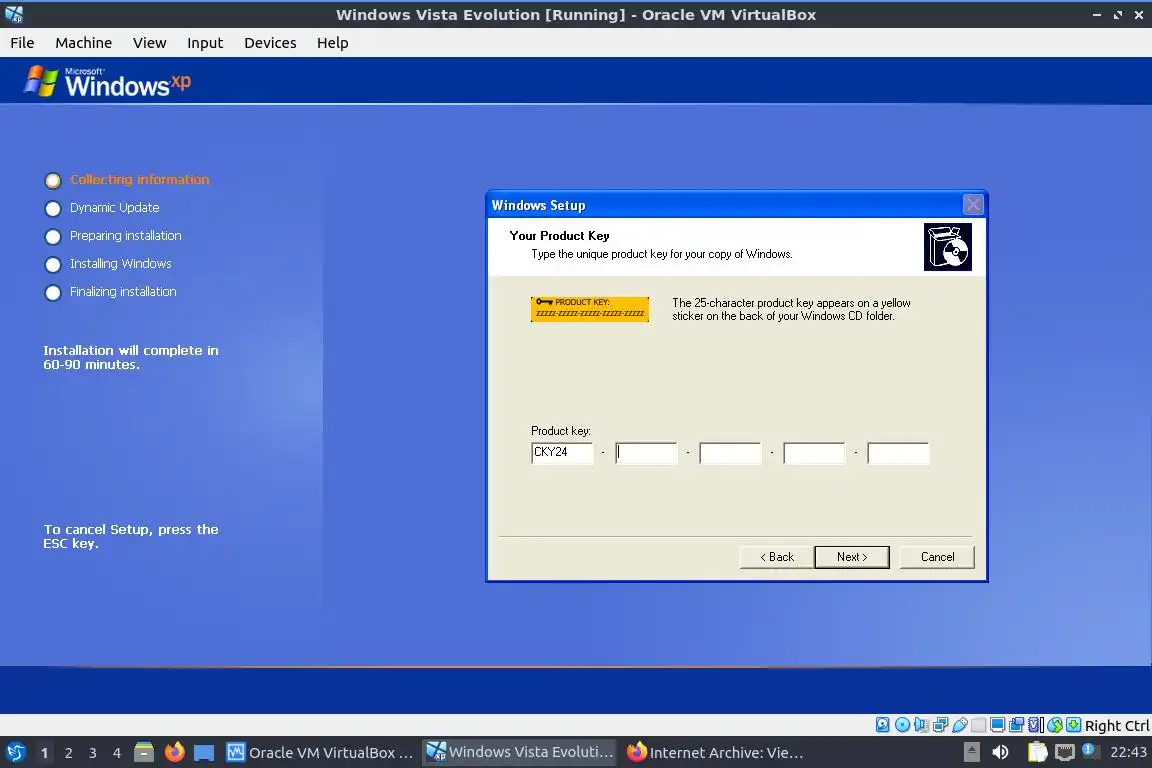
Task: Open the volume control in system tray
Action: pyautogui.click(x=1000, y=752)
